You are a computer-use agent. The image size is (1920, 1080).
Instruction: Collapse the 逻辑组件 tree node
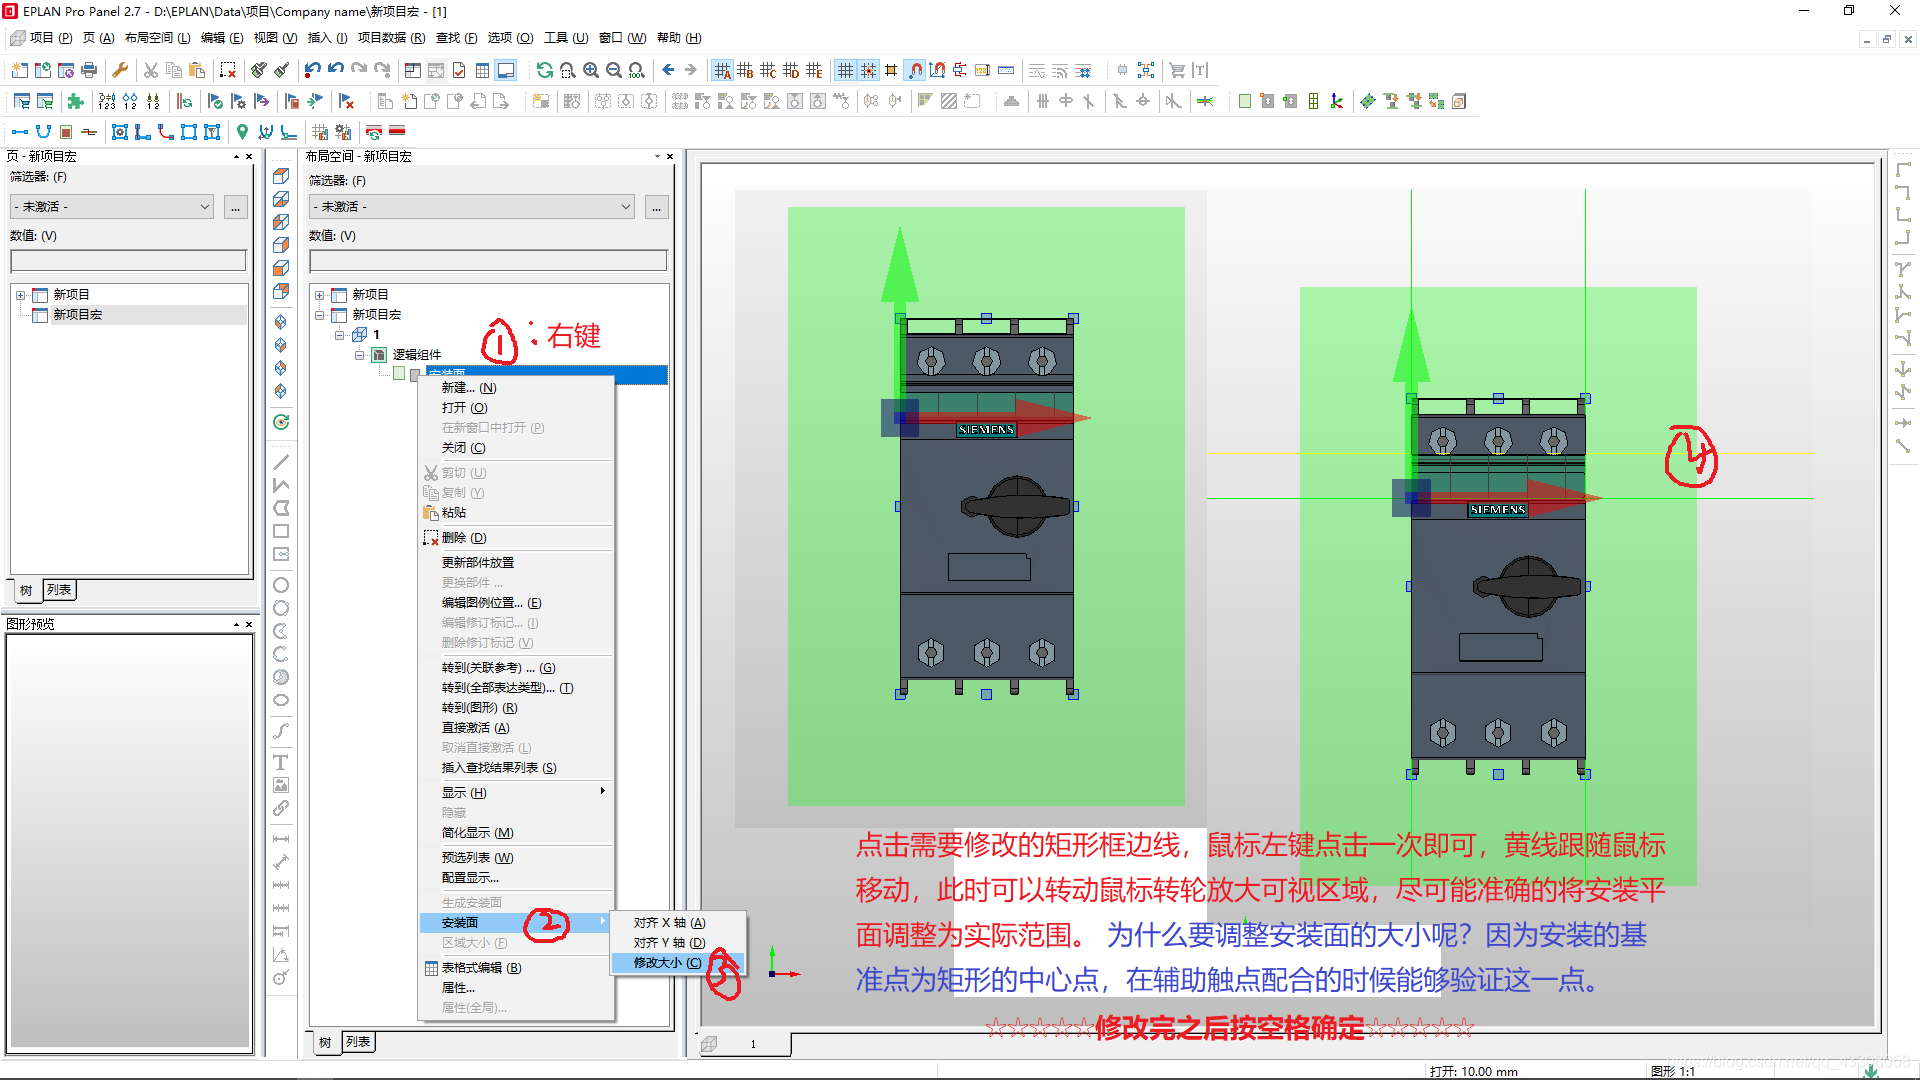pos(359,355)
